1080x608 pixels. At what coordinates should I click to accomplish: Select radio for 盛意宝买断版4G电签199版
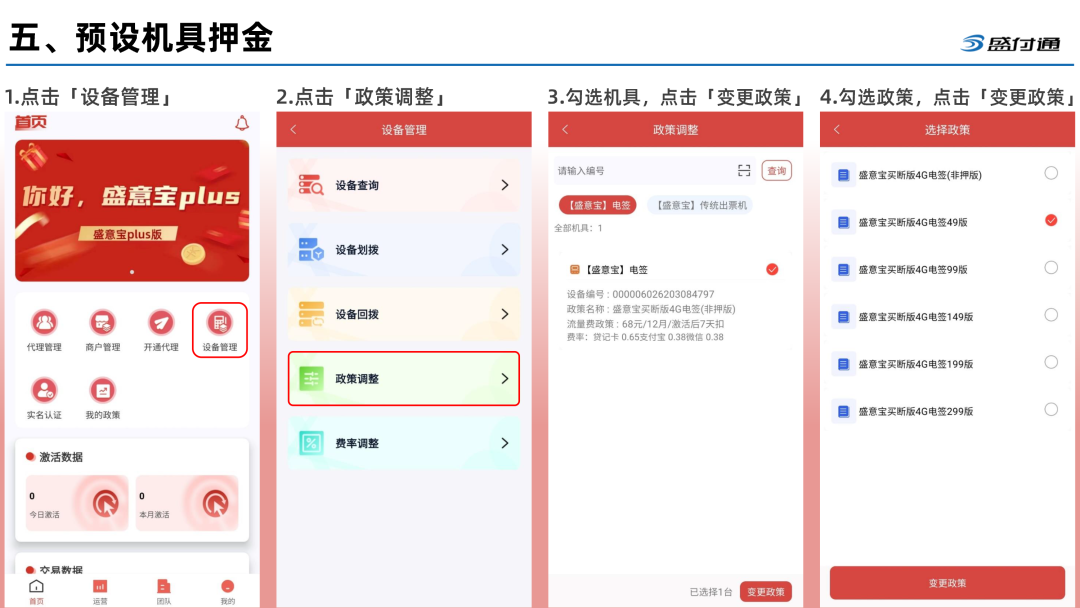1051,362
